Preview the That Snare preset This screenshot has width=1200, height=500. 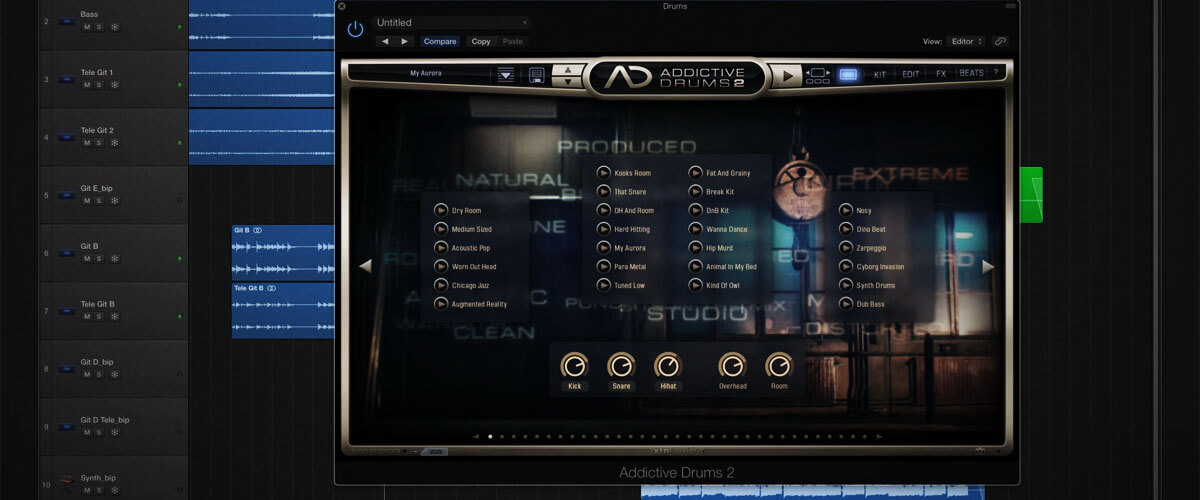(604, 192)
